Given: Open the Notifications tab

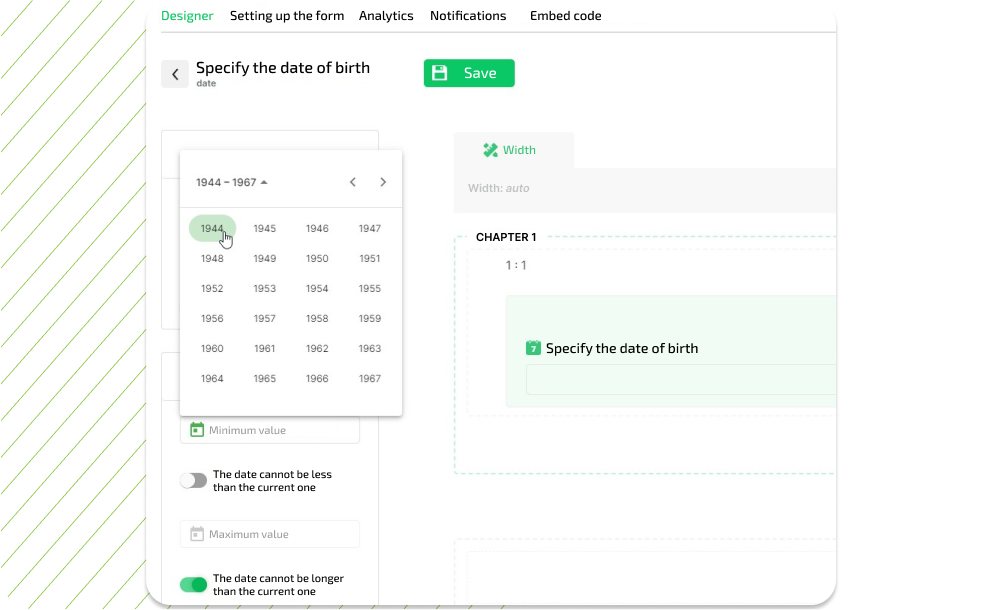Looking at the screenshot, I should click(x=468, y=16).
